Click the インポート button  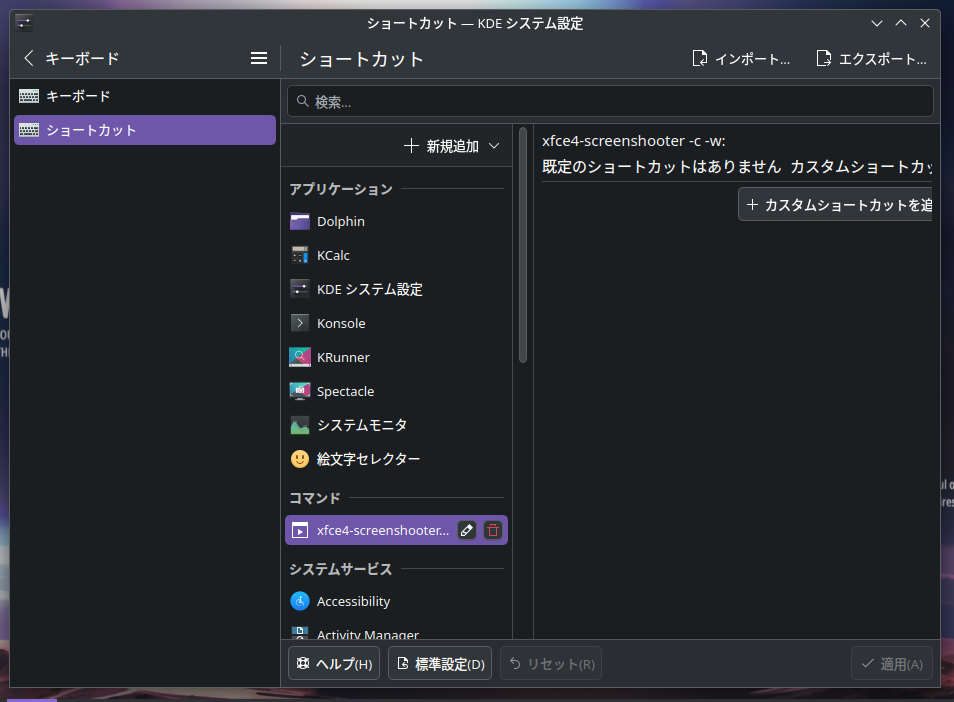click(x=741, y=59)
